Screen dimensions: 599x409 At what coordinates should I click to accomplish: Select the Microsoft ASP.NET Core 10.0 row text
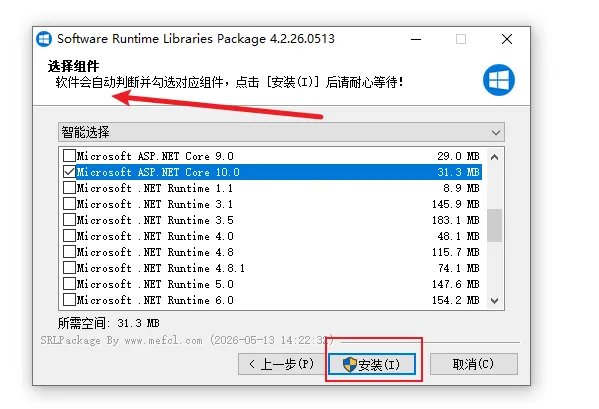coord(158,172)
